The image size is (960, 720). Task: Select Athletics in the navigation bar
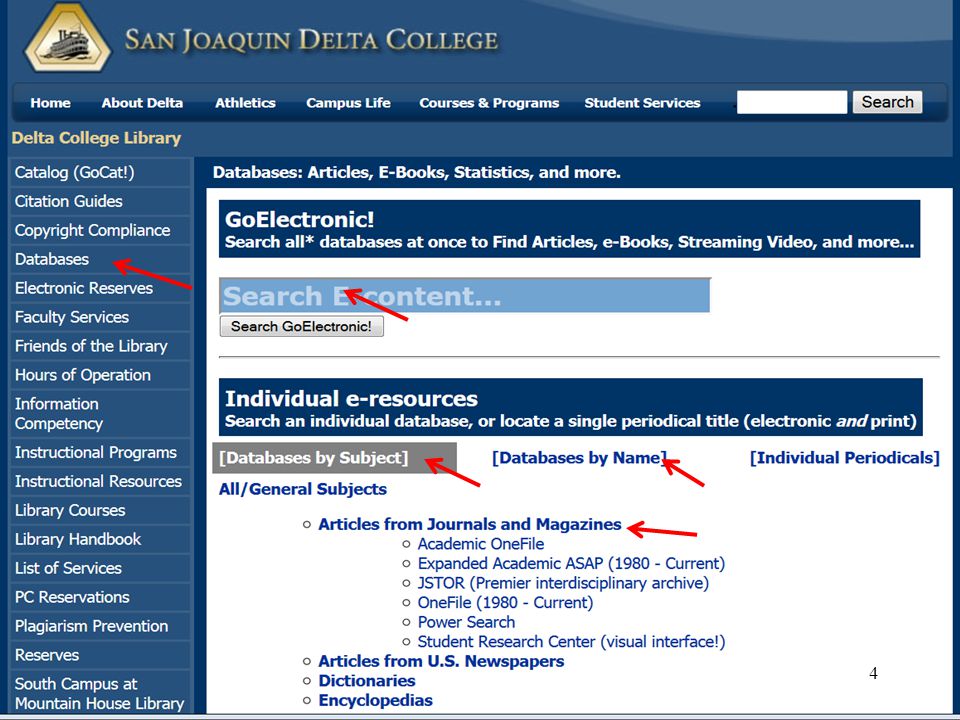(x=245, y=103)
